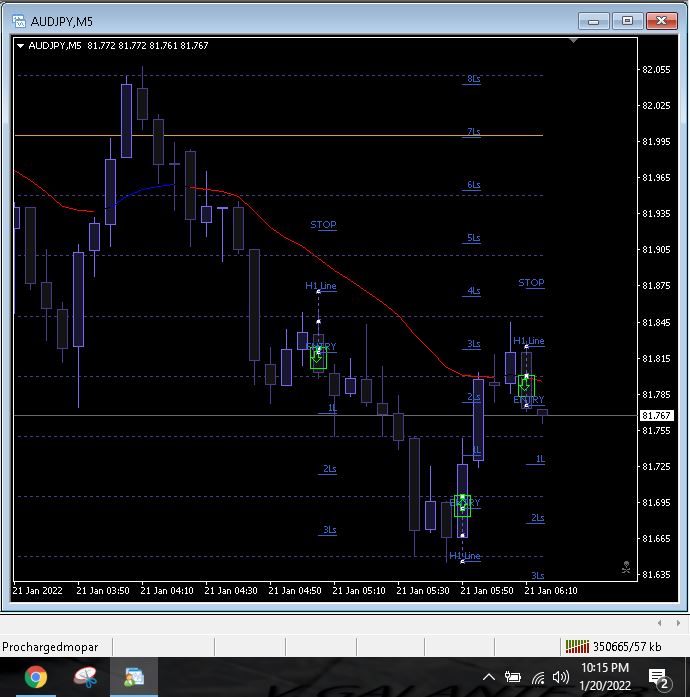Image resolution: width=690 pixels, height=697 pixels.
Task: Open the Prochargedmopar profile in status bar
Action: click(50, 647)
